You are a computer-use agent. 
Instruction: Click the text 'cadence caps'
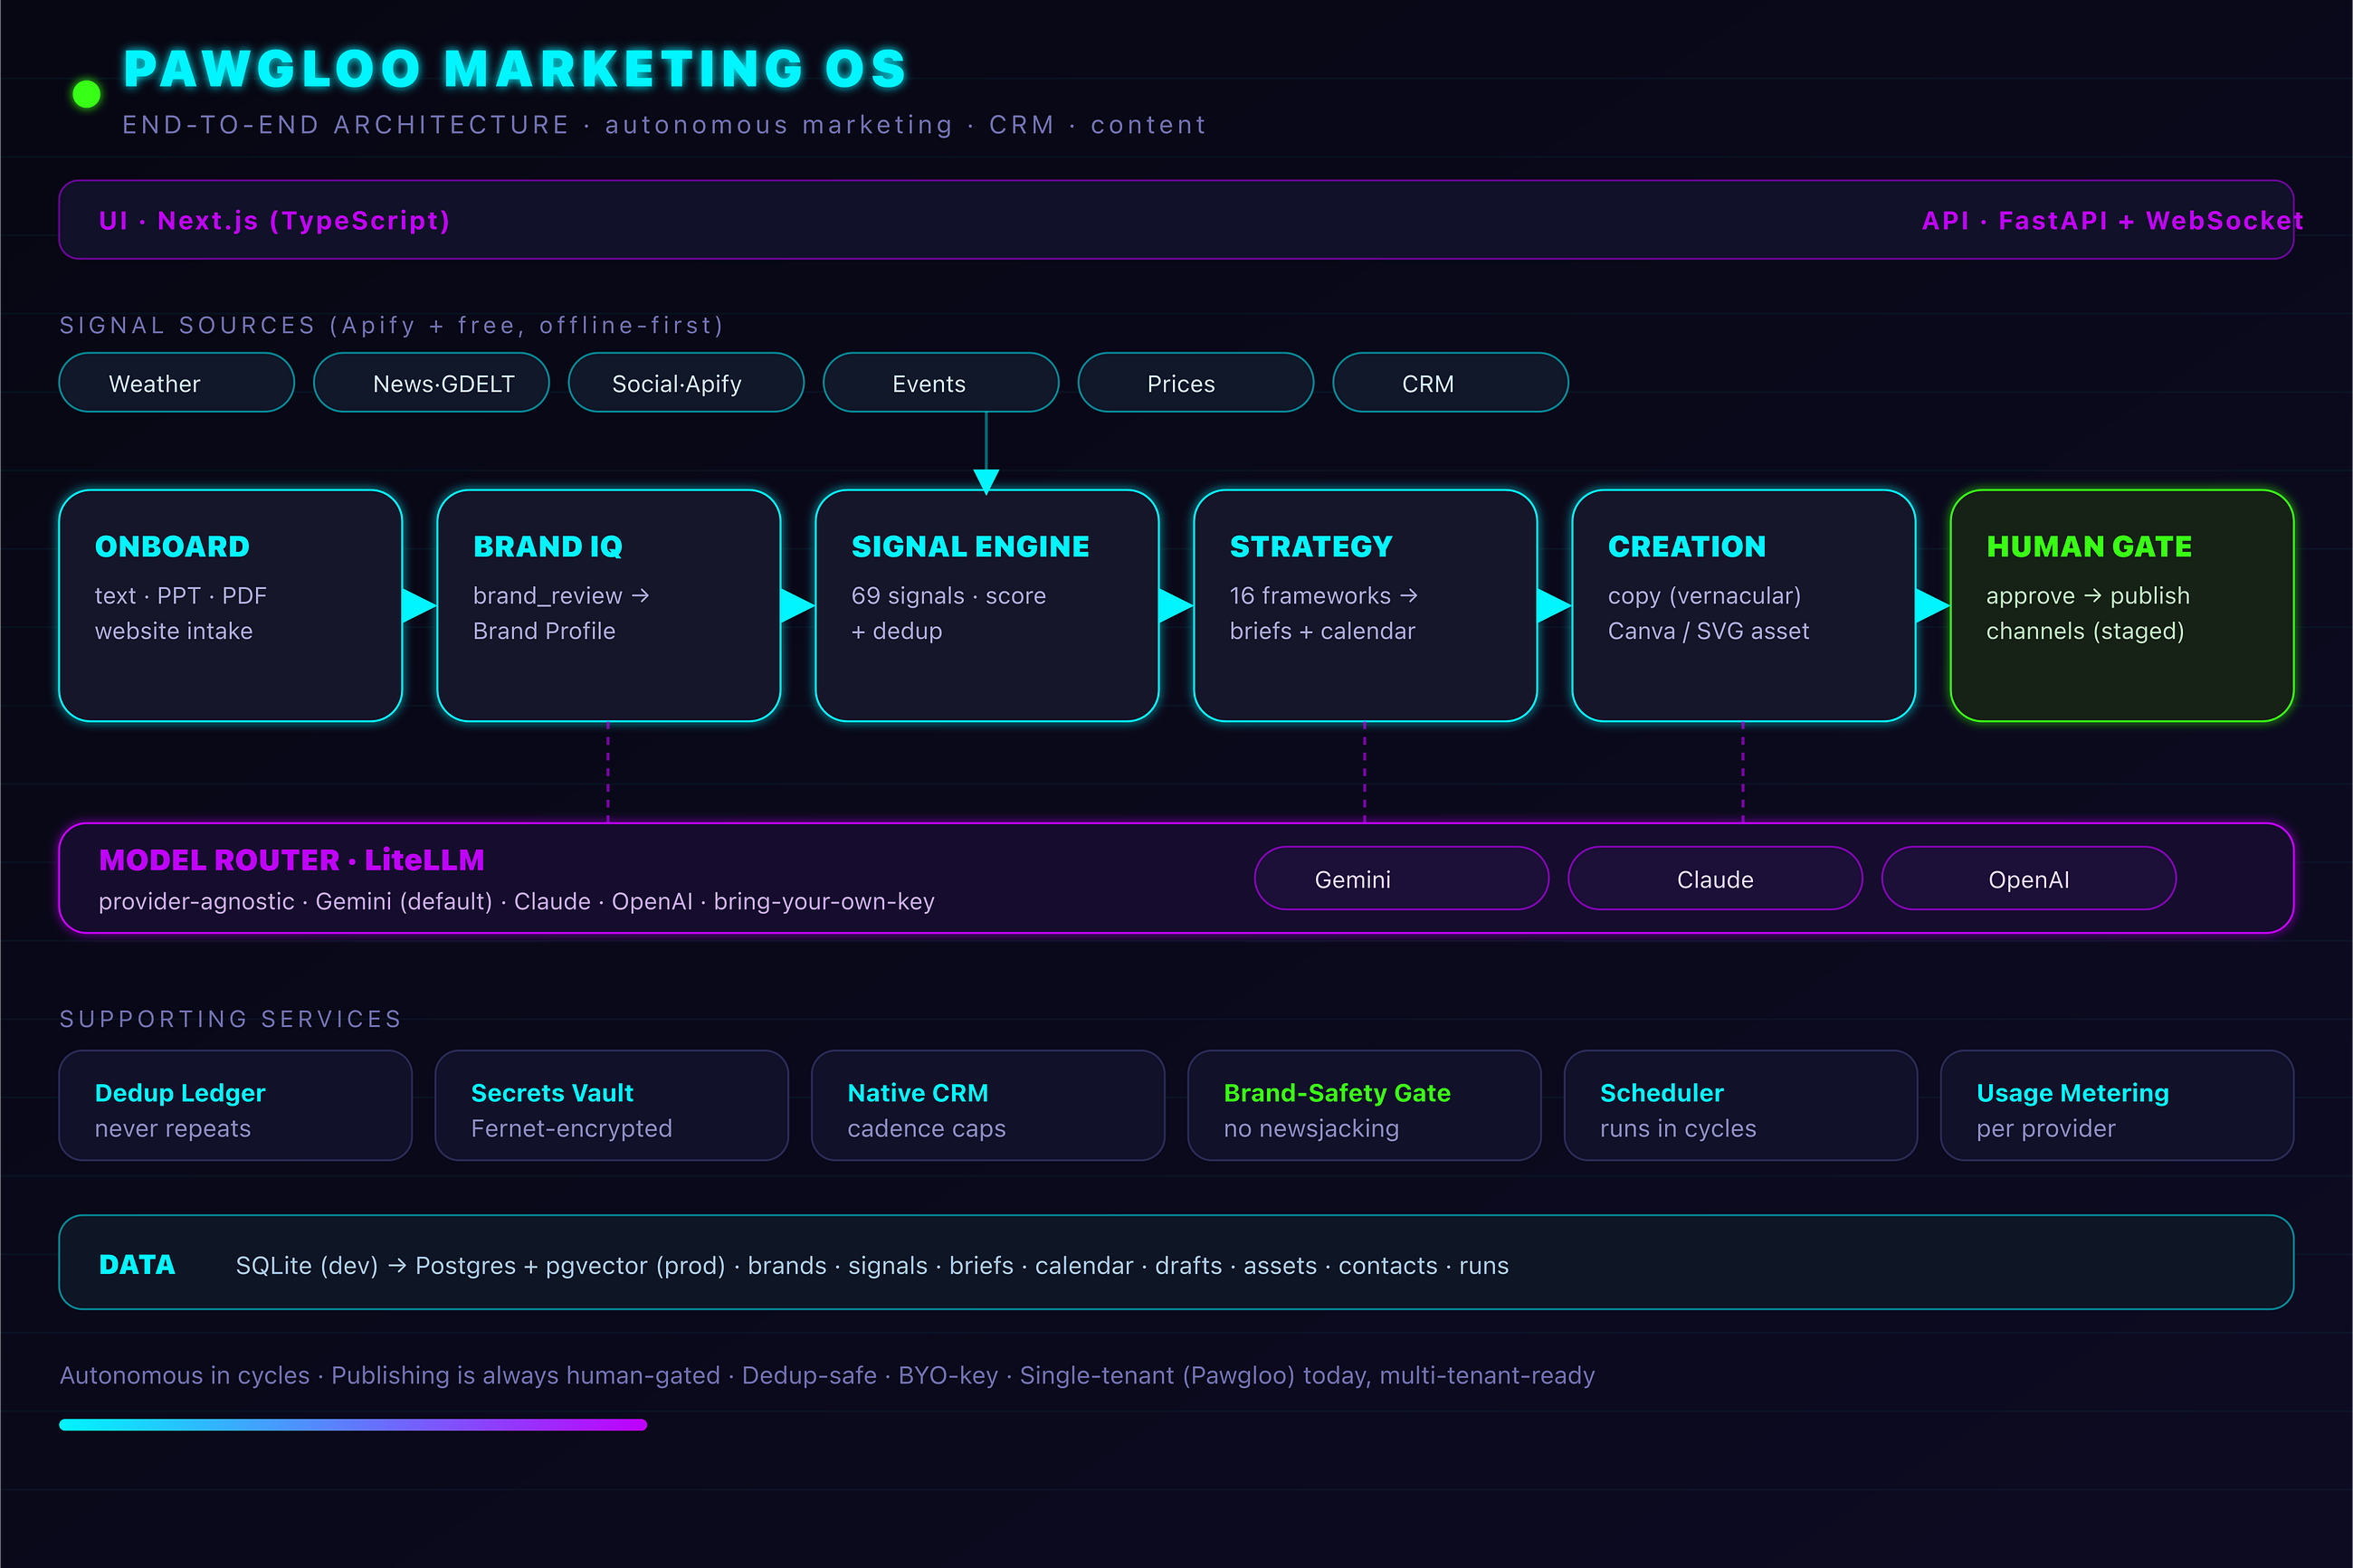pyautogui.click(x=926, y=1129)
